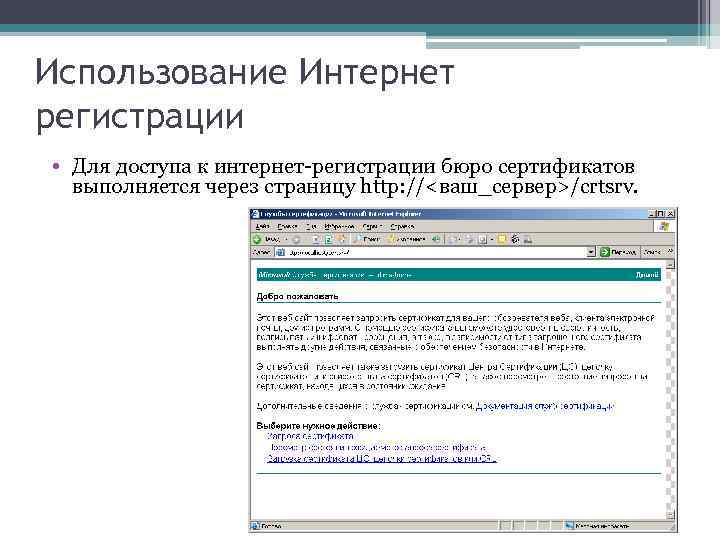The height and width of the screenshot is (540, 720).
Task: Open the Edit (Правка) menu
Action: (287, 227)
